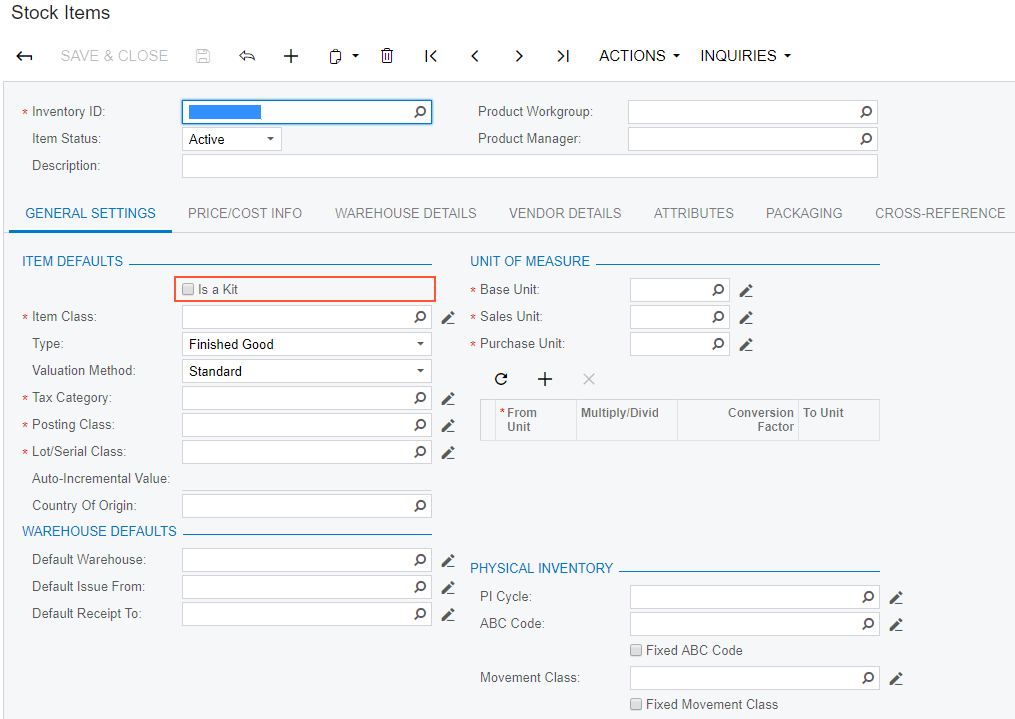Click into the Description text field

(x=529, y=166)
